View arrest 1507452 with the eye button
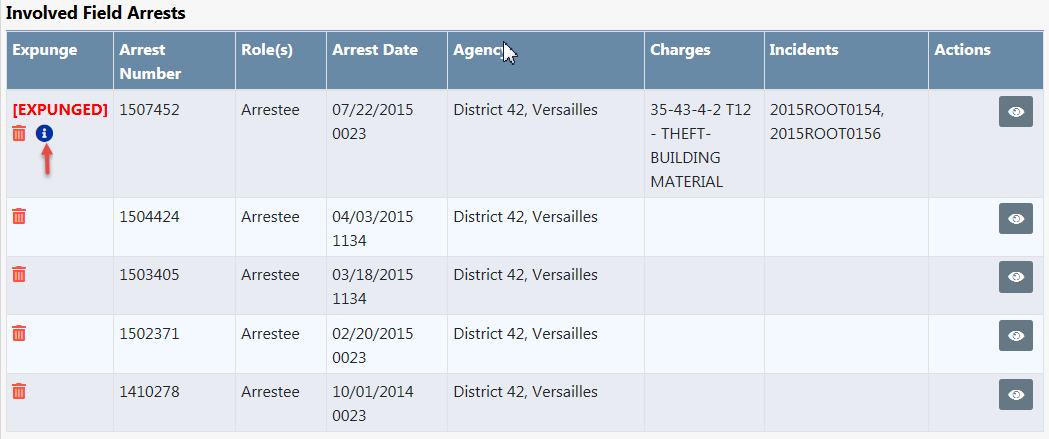This screenshot has height=439, width=1049. click(1015, 112)
